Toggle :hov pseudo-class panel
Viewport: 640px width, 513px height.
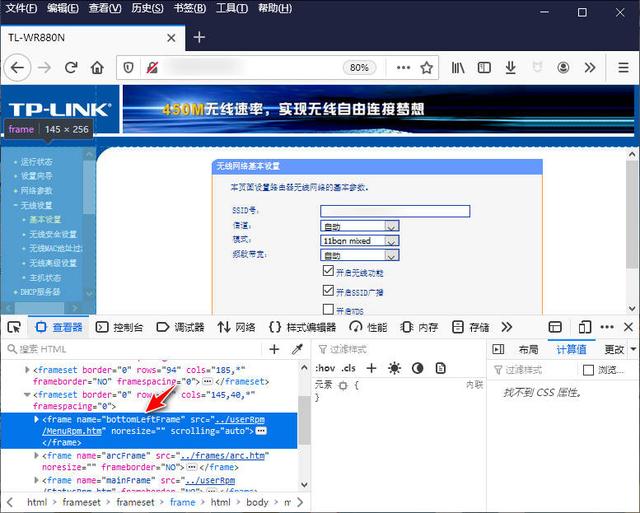point(325,369)
